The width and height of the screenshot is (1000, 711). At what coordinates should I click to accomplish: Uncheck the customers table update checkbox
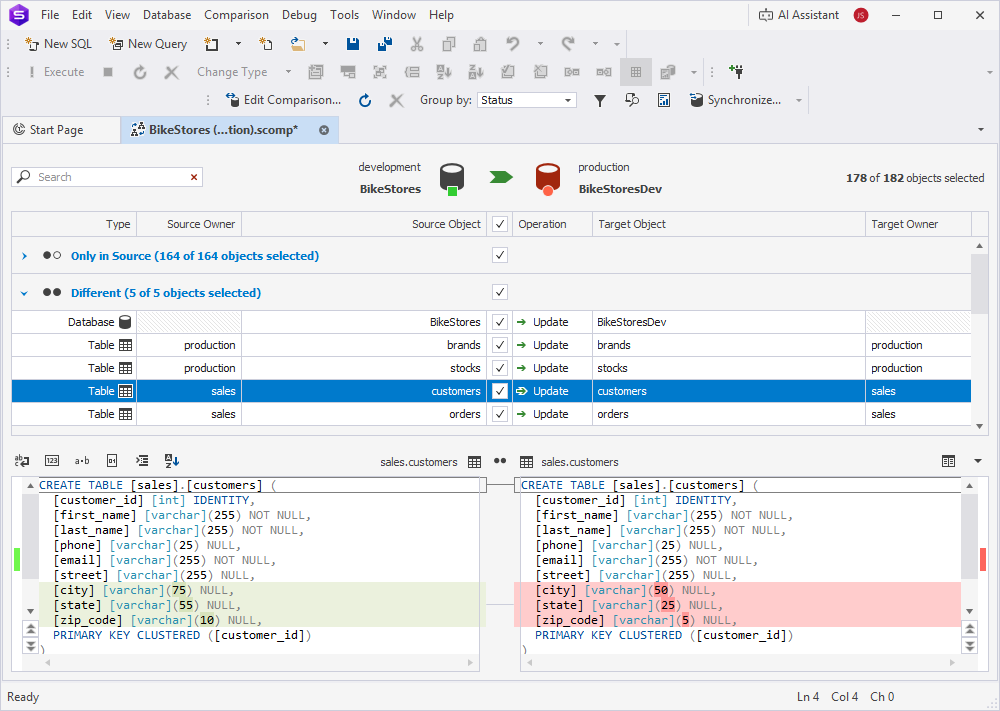(499, 391)
